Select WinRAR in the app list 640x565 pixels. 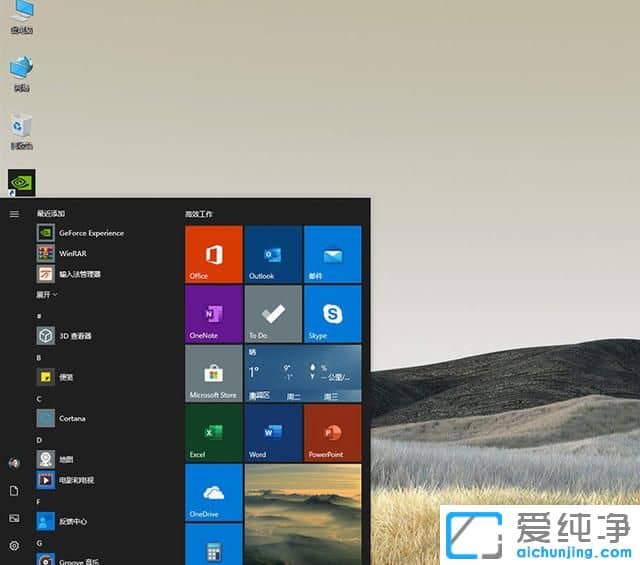72,253
